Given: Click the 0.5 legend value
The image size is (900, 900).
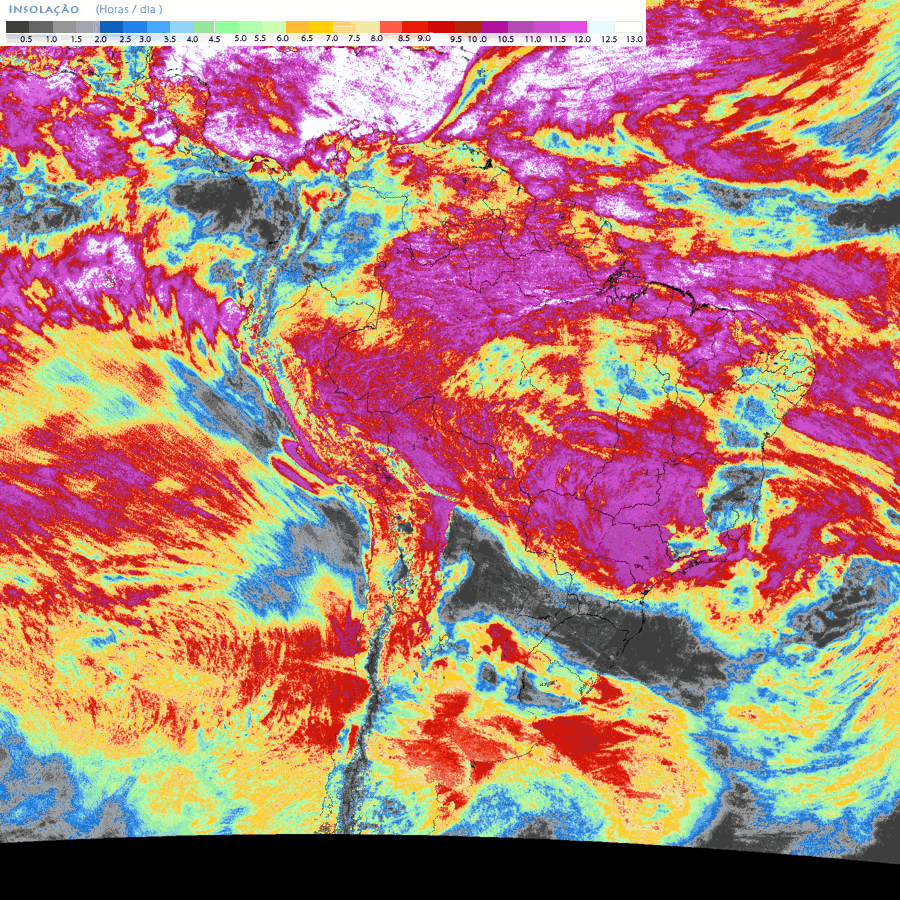Looking at the screenshot, I should click(x=26, y=39).
